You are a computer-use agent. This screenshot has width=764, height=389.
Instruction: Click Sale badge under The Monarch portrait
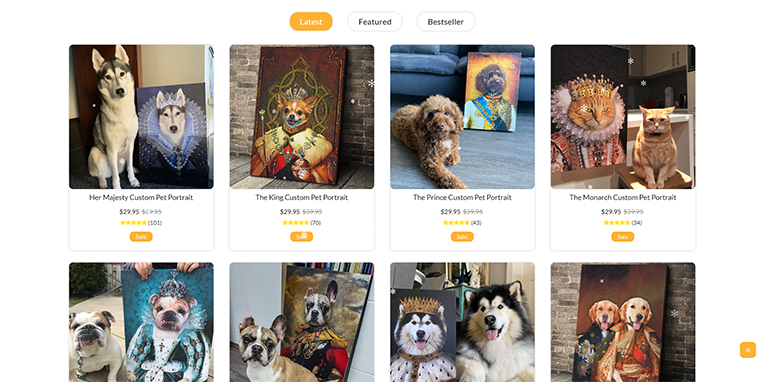coord(623,237)
